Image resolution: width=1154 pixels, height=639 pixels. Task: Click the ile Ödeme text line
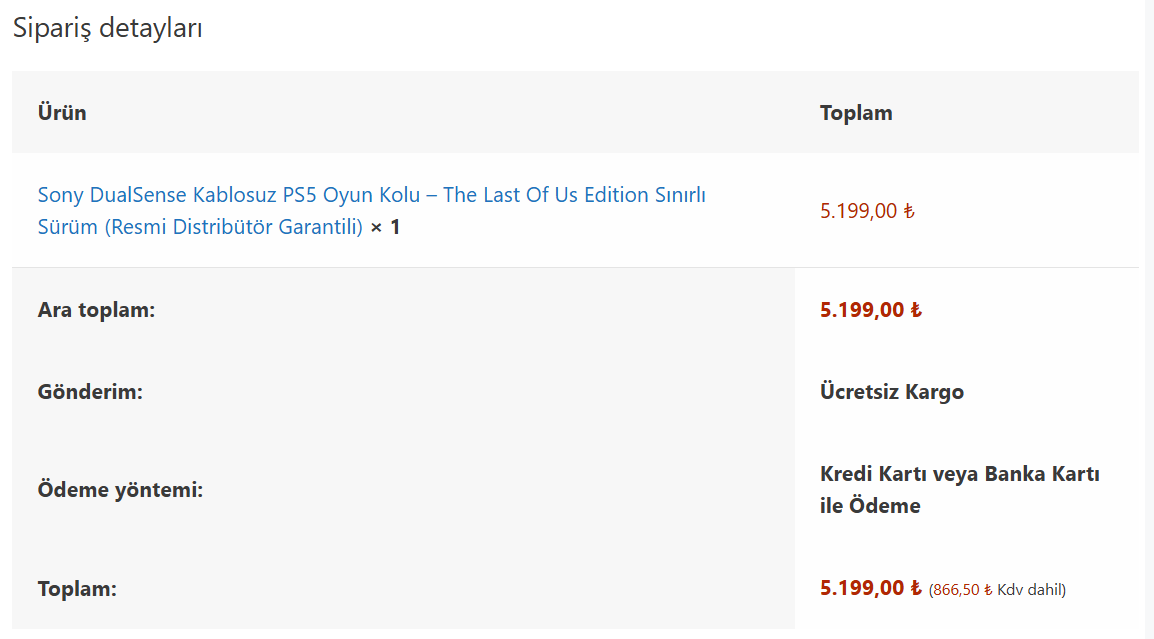[870, 506]
